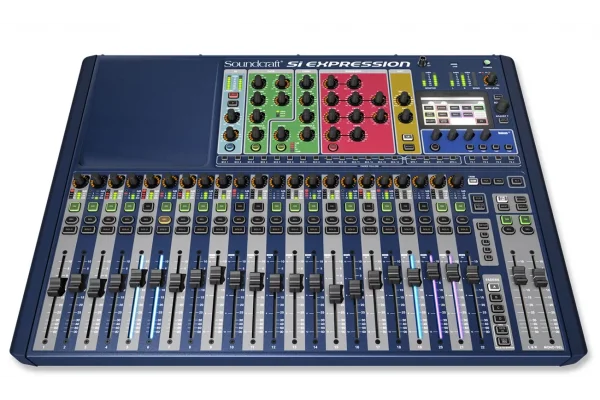Click the round red button in EQ section
The image size is (600, 400).
[x=333, y=148]
